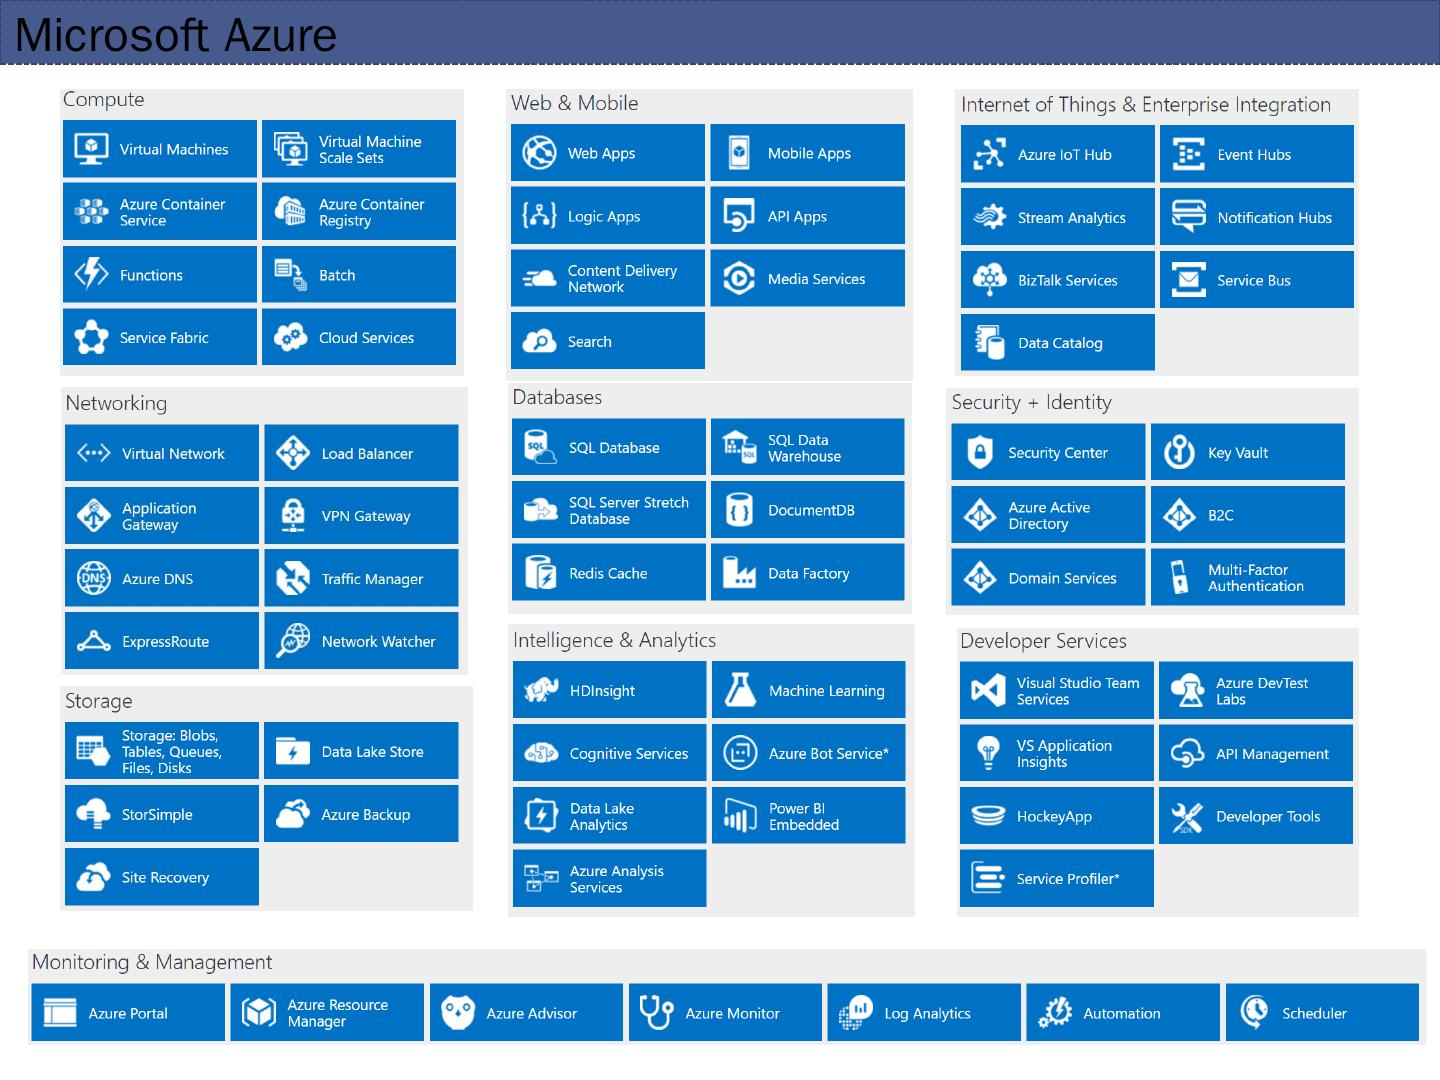1440x1080 pixels.
Task: Select the Event Hubs tile
Action: point(1257,154)
